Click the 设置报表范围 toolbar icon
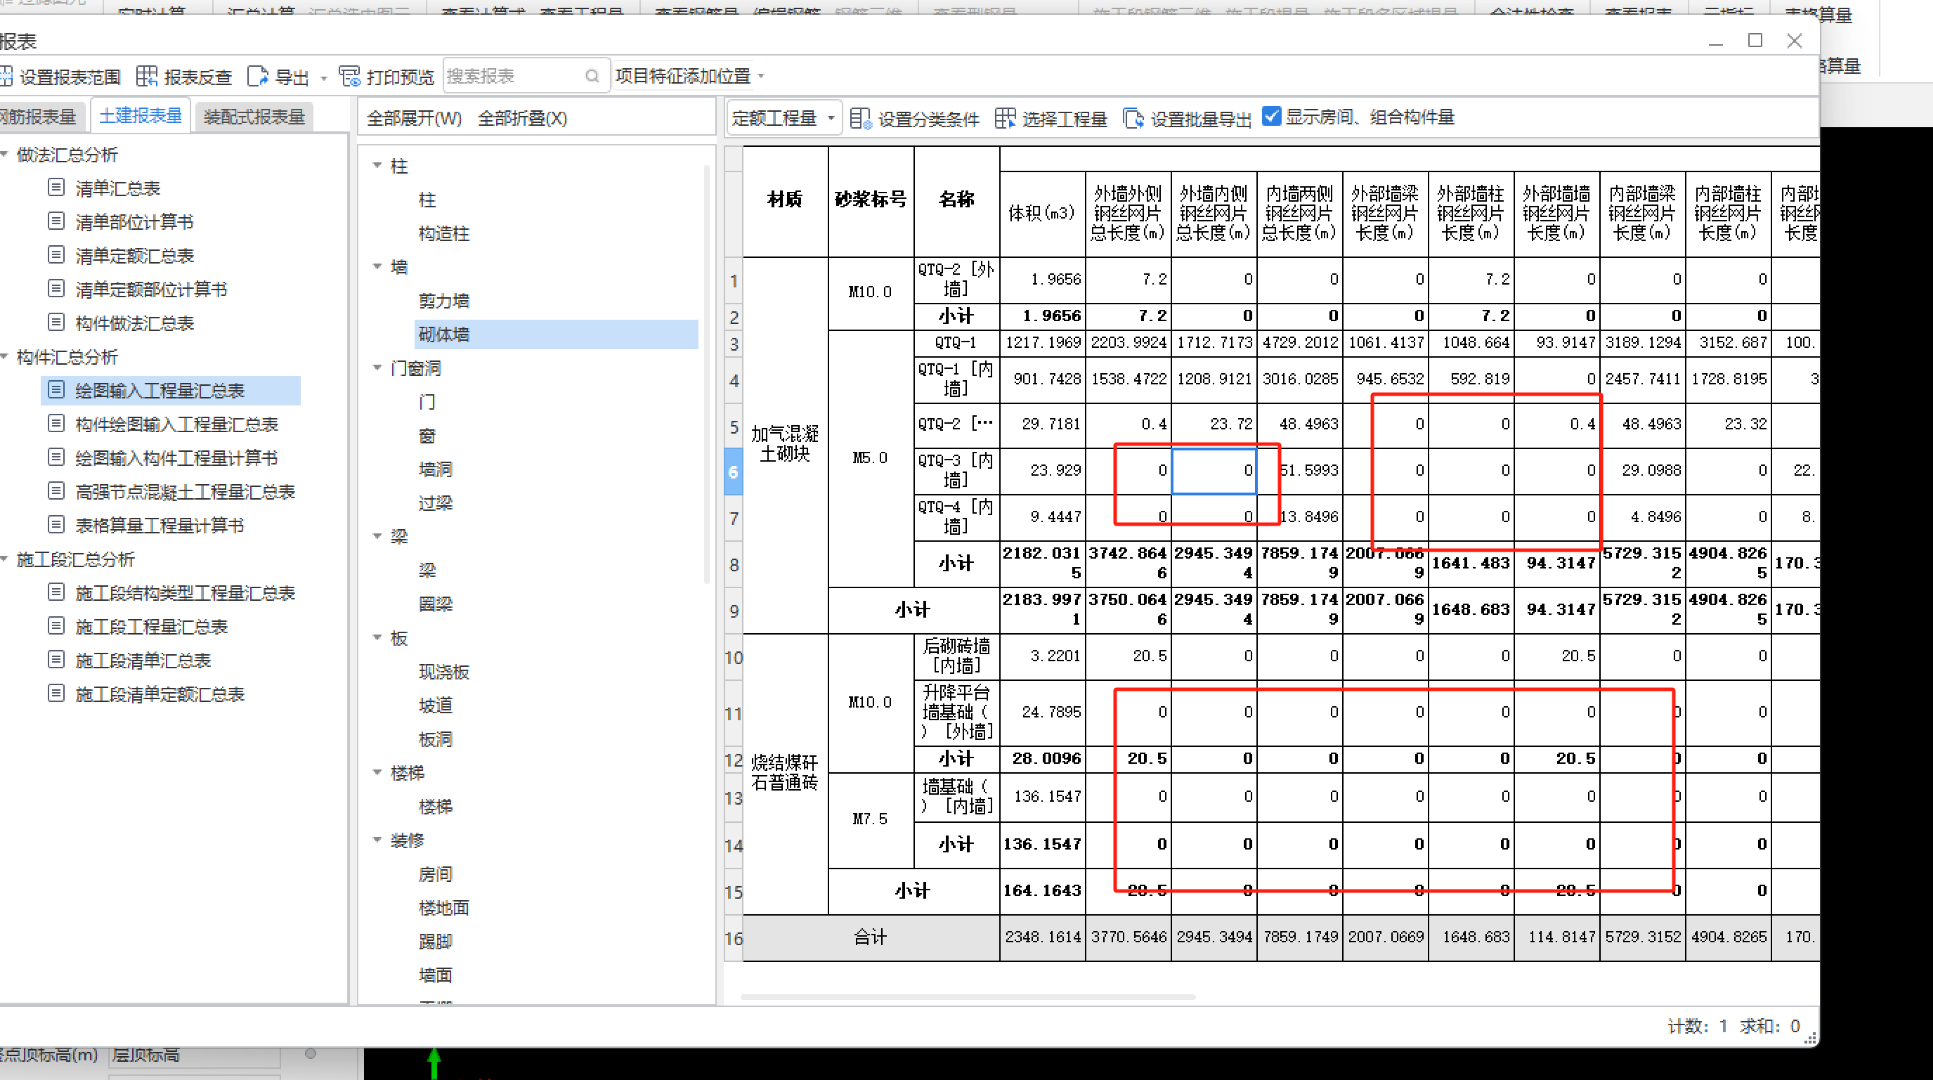The height and width of the screenshot is (1080, 1933). [6, 77]
